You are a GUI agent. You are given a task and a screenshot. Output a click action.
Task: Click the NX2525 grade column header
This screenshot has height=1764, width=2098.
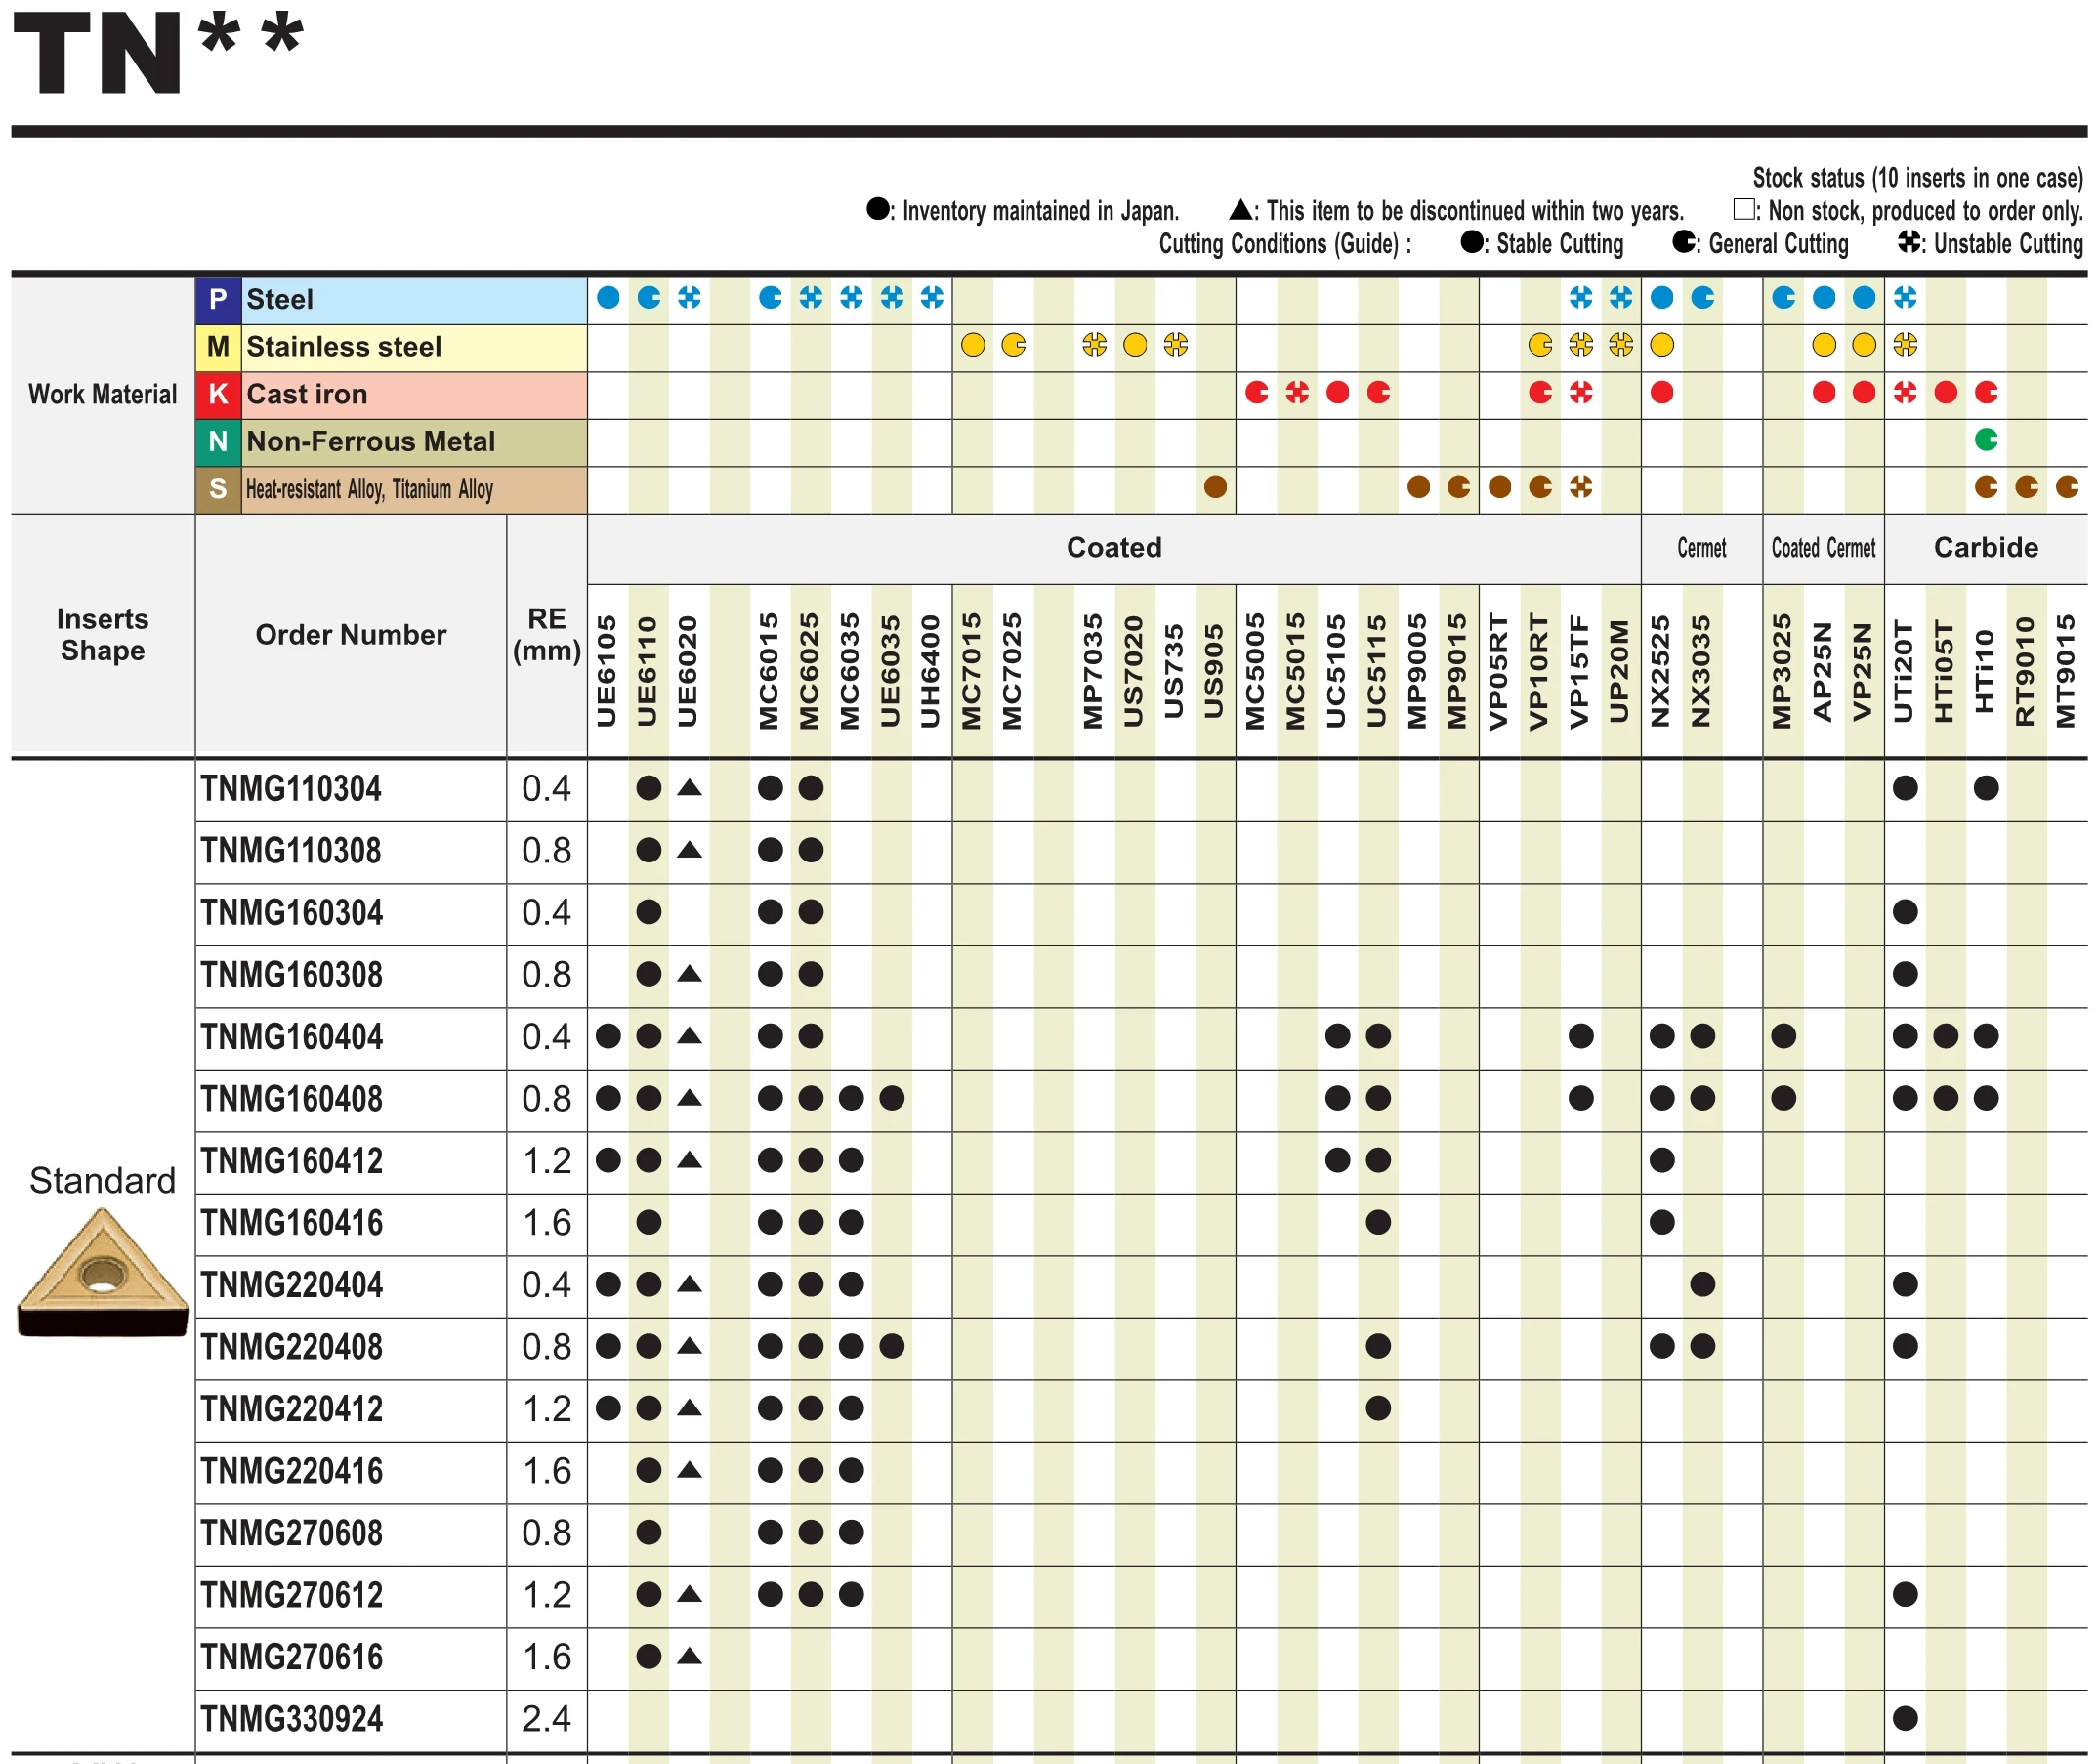tap(1660, 671)
